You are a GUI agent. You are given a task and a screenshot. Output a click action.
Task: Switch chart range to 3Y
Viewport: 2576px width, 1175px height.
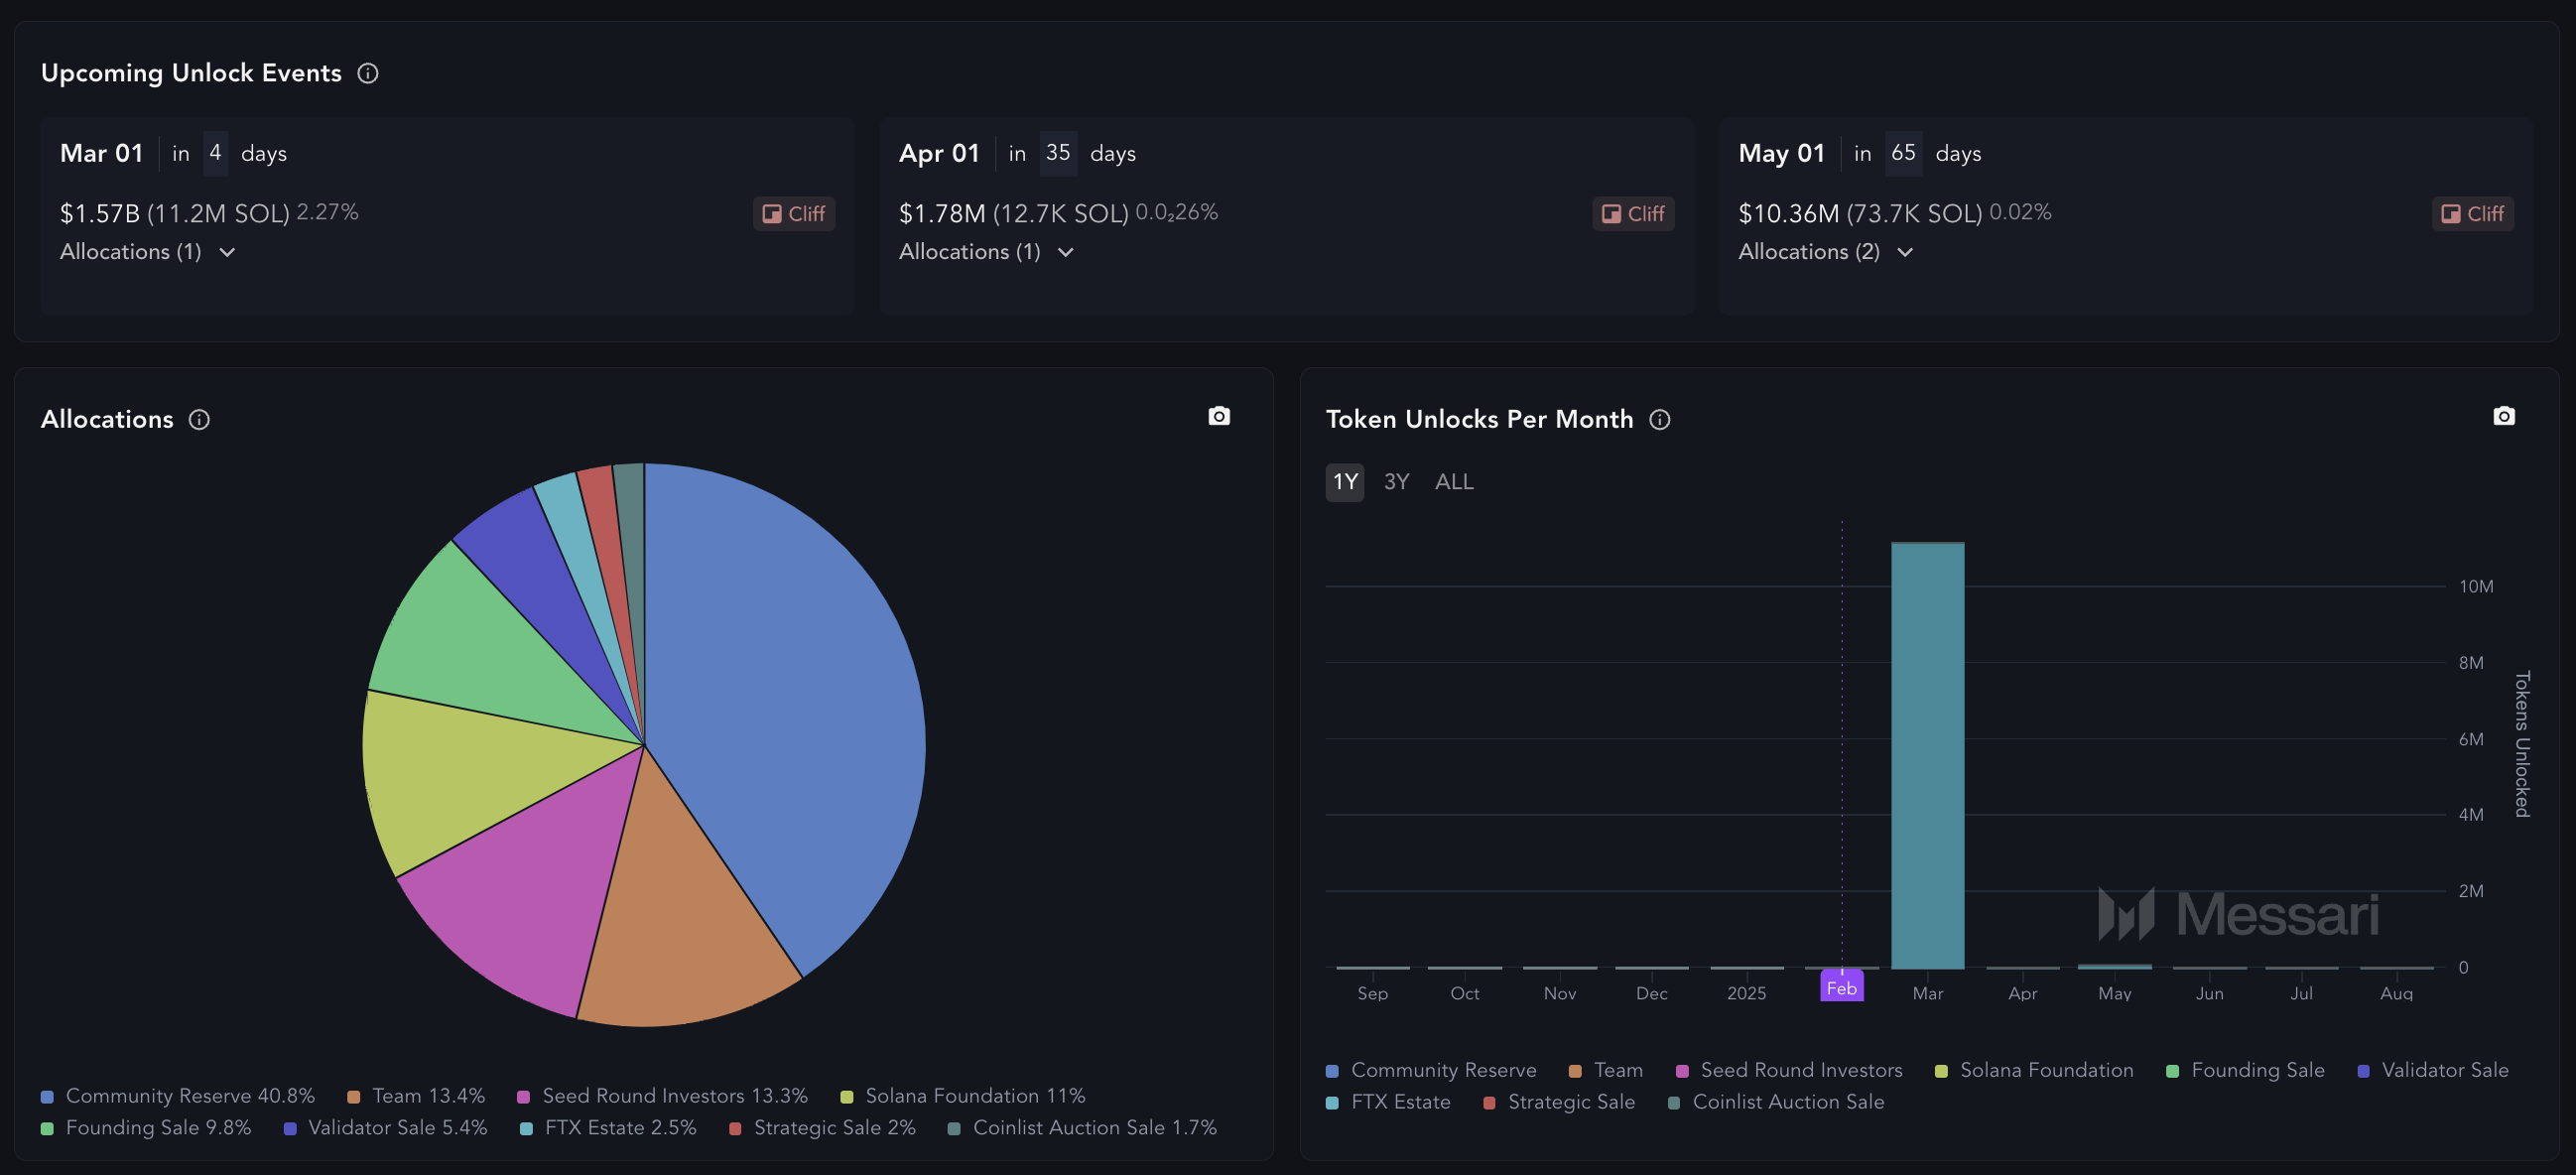1396,482
